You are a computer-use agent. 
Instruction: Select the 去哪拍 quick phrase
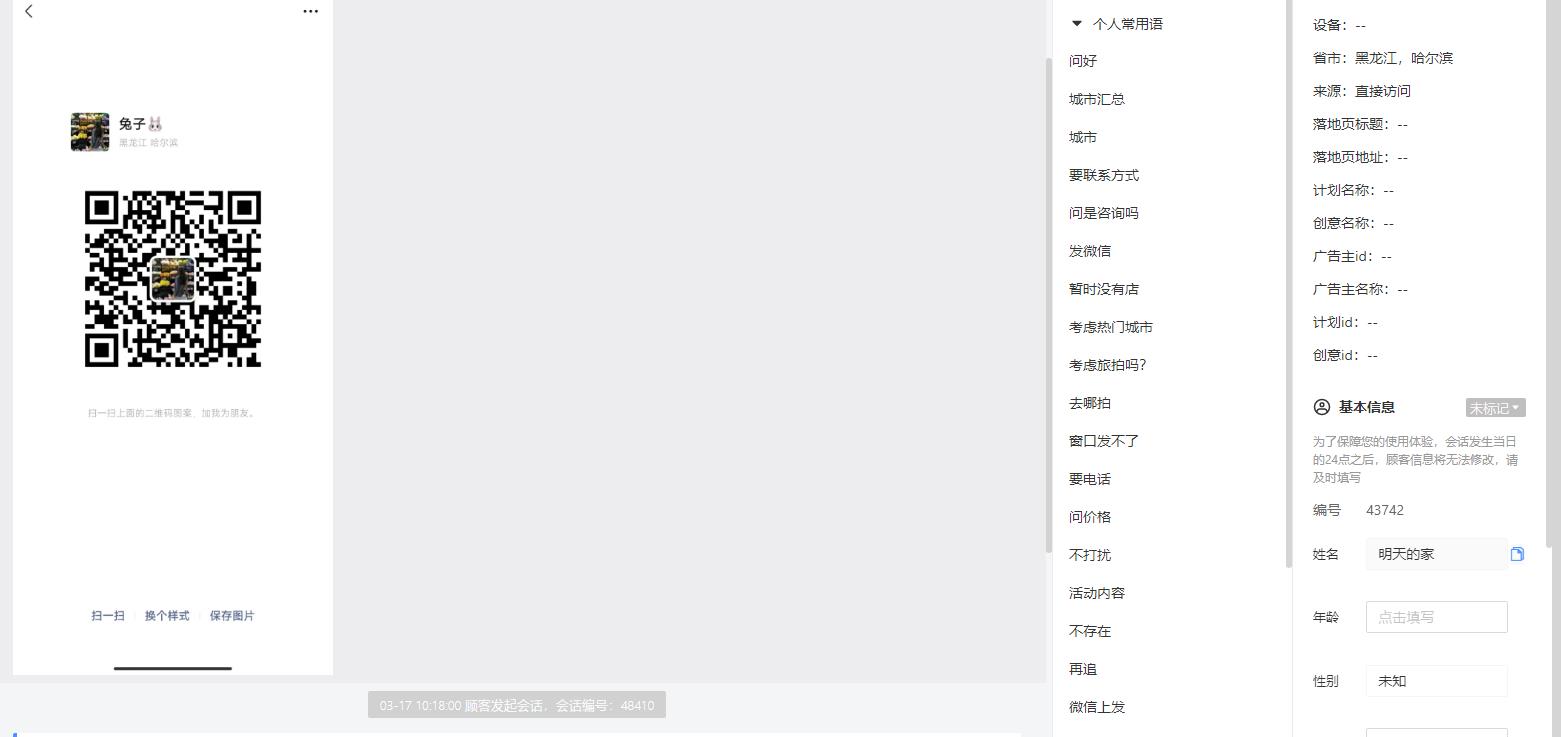1090,403
